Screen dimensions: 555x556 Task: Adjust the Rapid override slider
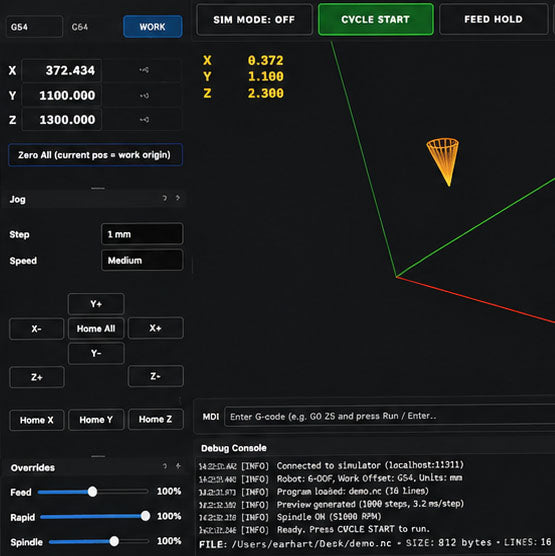tap(95, 516)
